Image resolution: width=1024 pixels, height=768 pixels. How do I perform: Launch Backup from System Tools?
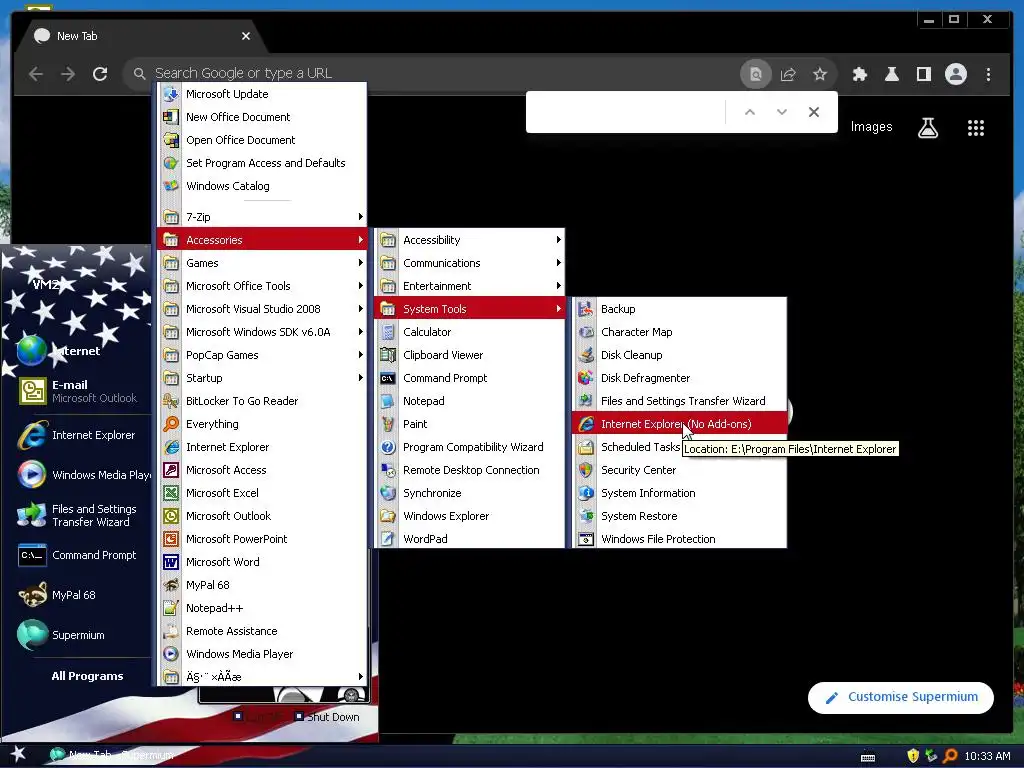click(679, 309)
